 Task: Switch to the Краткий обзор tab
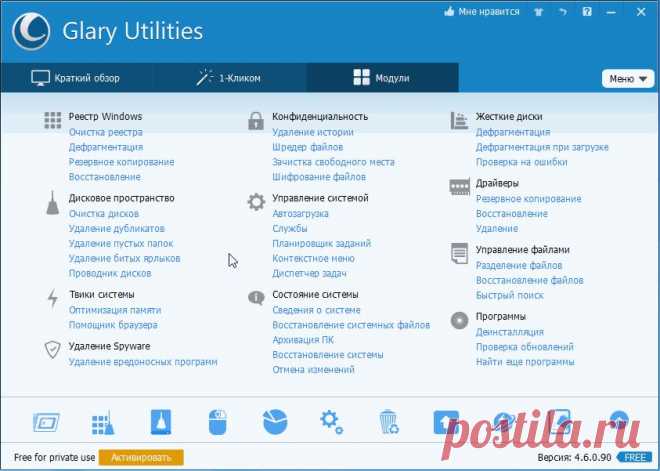click(76, 78)
